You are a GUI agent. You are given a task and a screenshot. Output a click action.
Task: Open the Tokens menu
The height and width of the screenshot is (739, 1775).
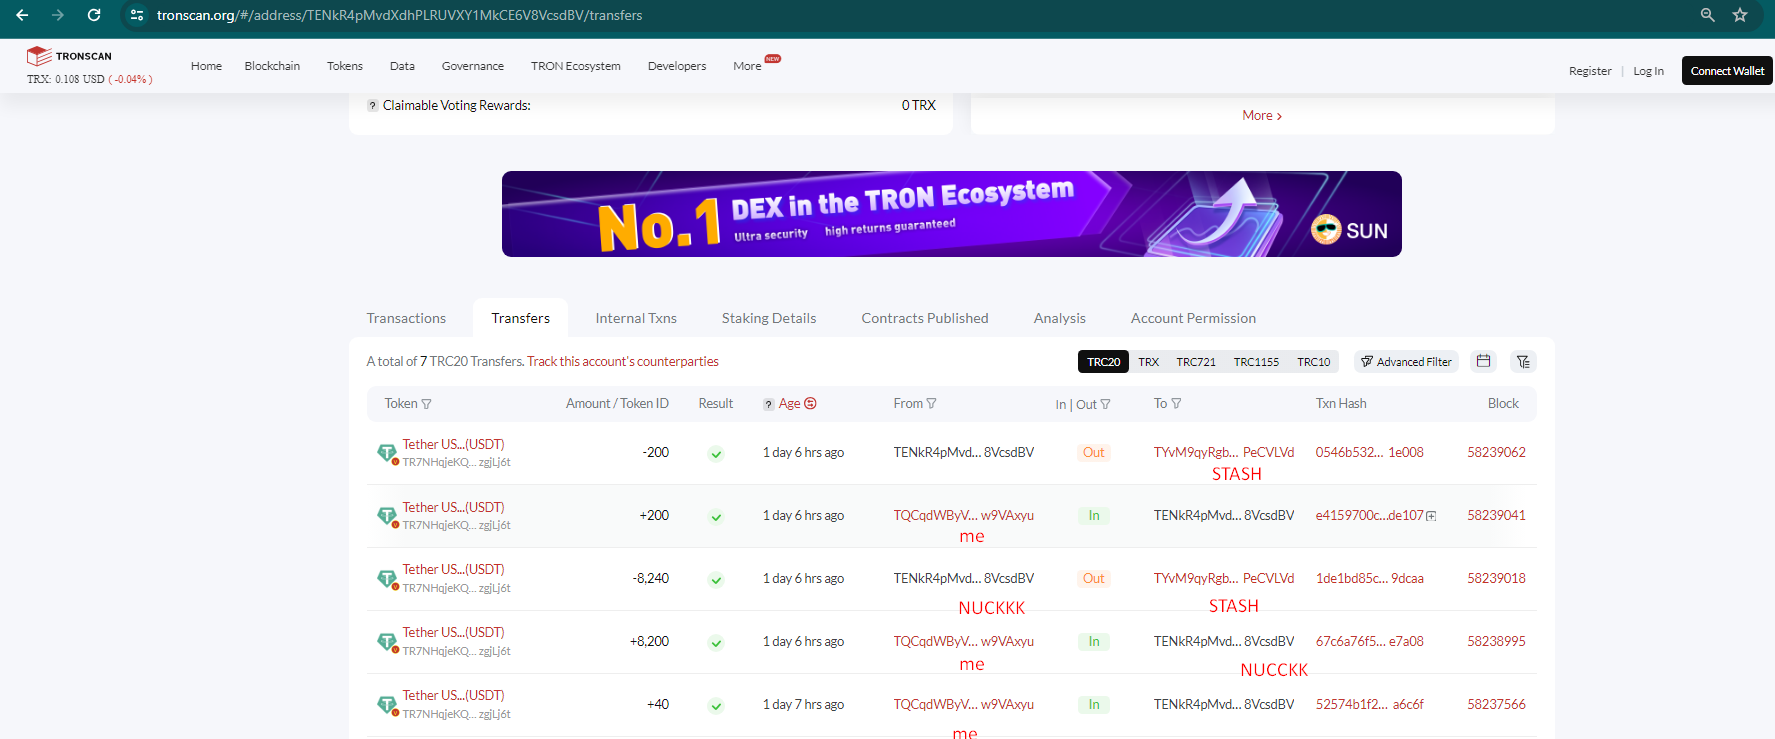click(x=345, y=66)
